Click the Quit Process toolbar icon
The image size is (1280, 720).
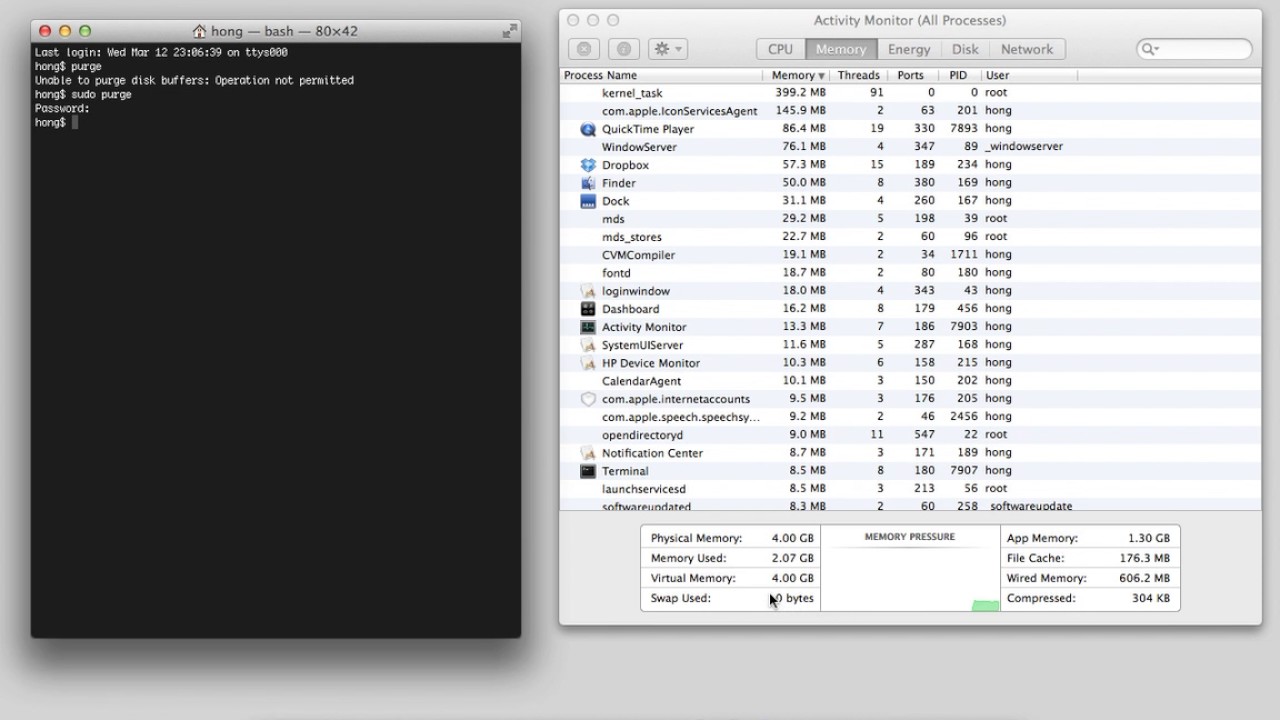(585, 49)
